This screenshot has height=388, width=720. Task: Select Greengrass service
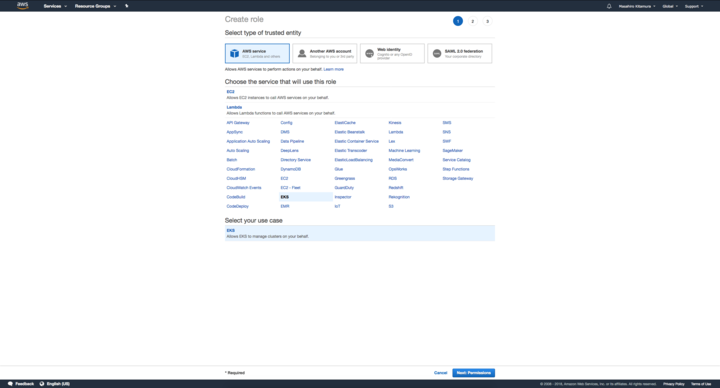point(344,178)
